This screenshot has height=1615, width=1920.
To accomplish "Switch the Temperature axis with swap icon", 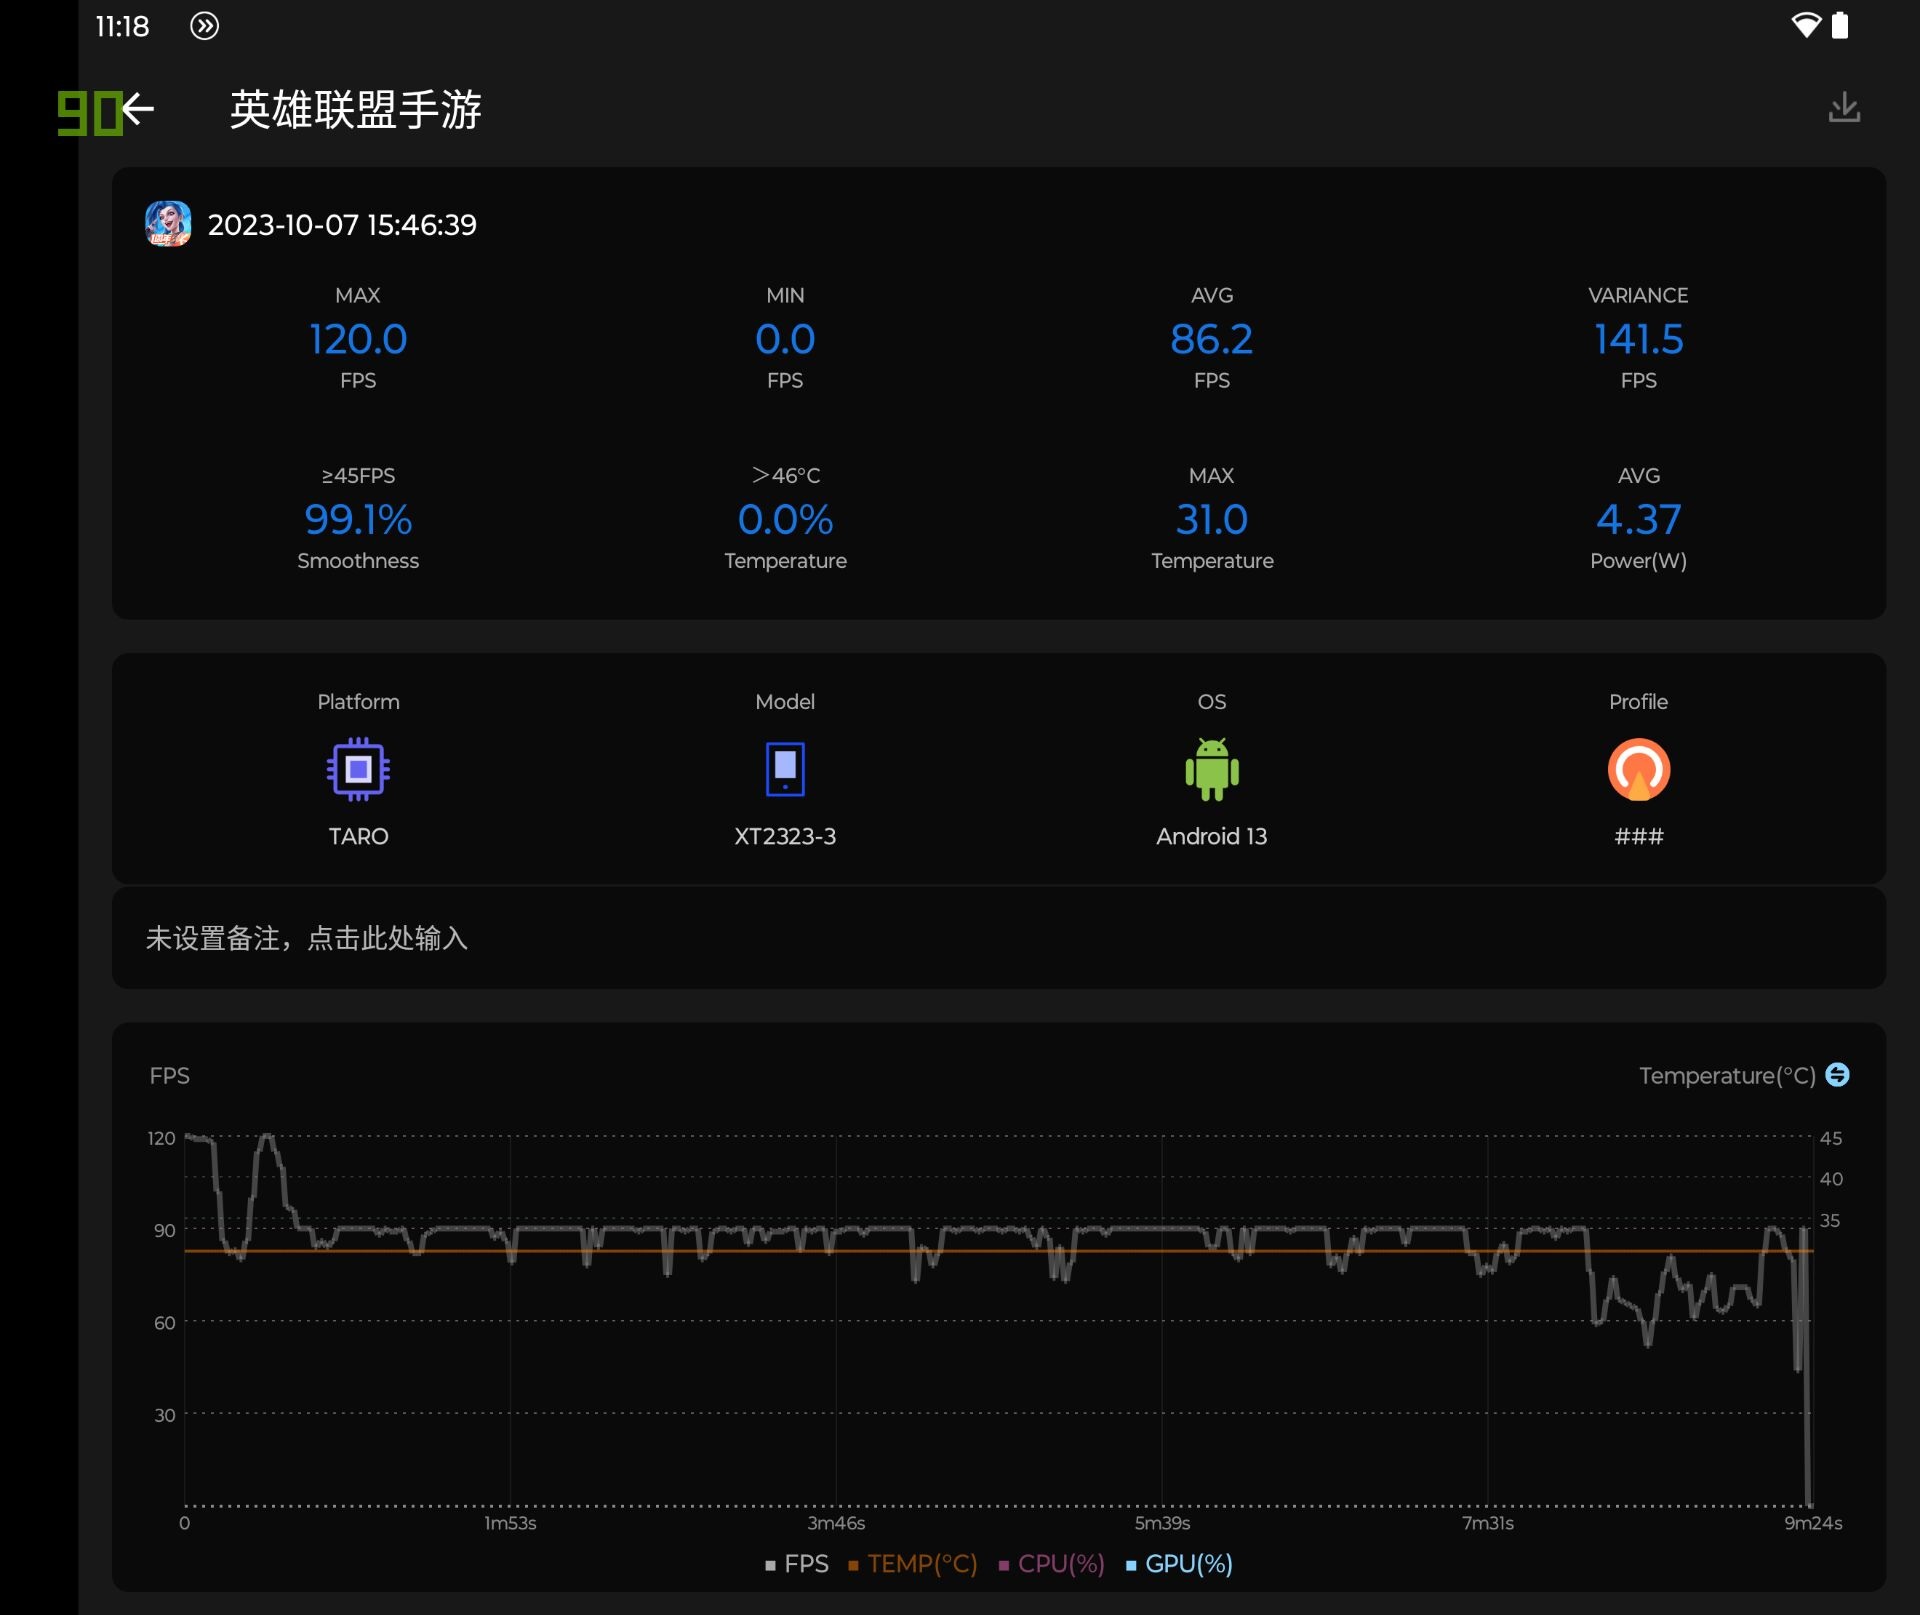I will coord(1837,1075).
